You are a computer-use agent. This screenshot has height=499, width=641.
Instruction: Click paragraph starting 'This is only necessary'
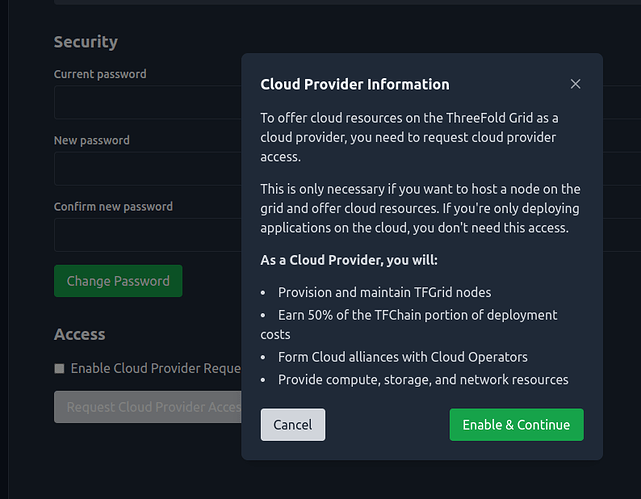coord(420,208)
